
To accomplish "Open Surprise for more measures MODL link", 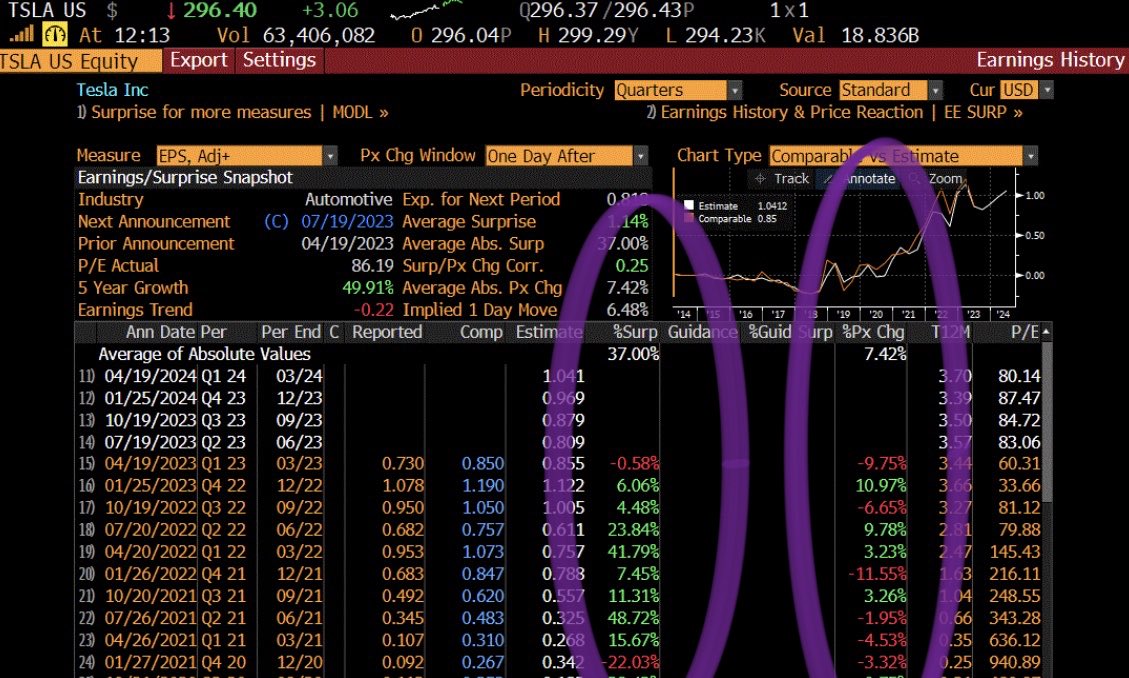I will pyautogui.click(x=233, y=112).
